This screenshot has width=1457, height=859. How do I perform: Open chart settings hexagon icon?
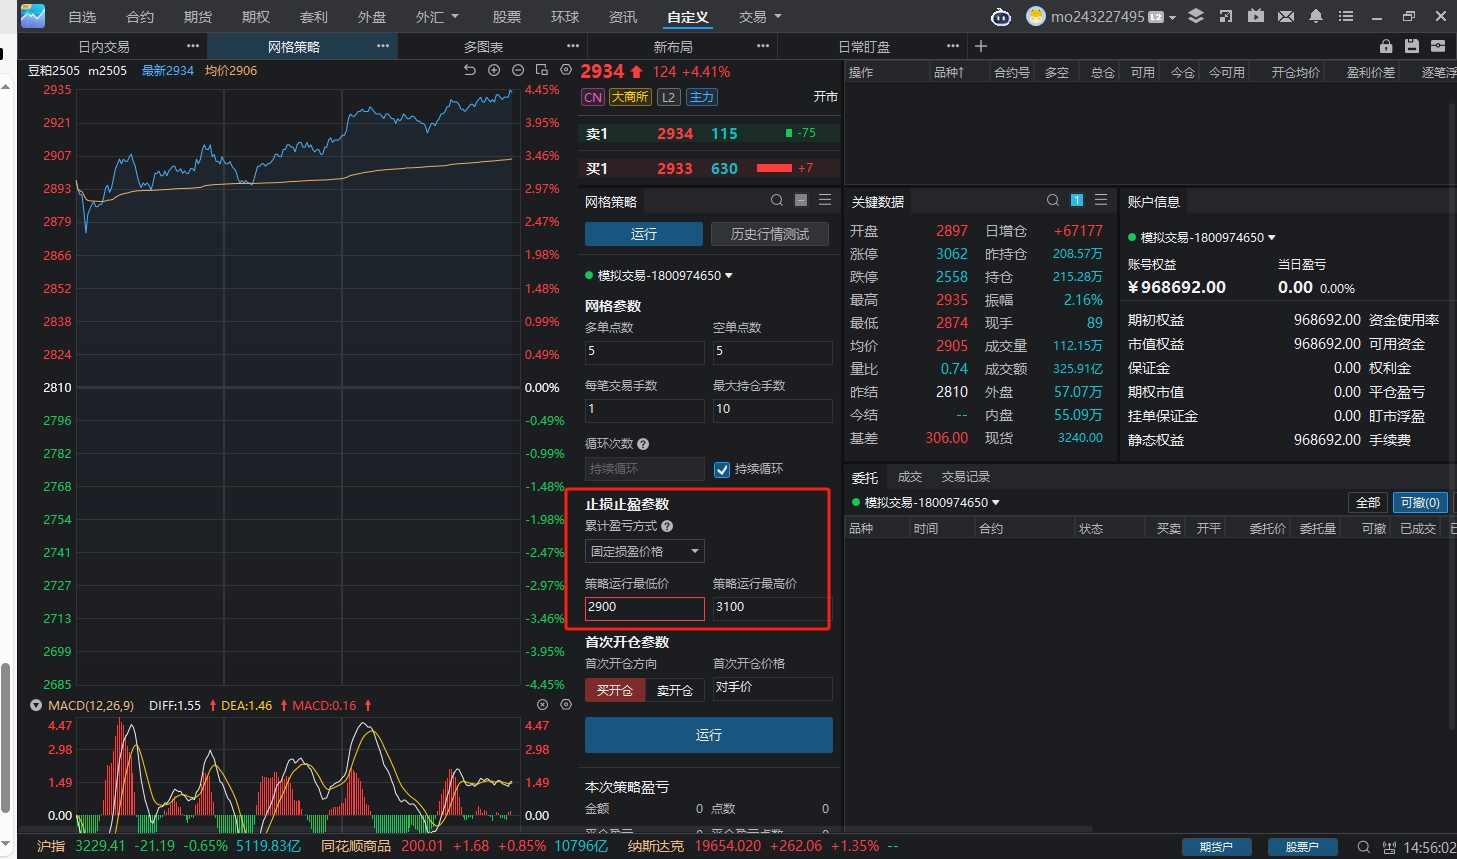(566, 70)
